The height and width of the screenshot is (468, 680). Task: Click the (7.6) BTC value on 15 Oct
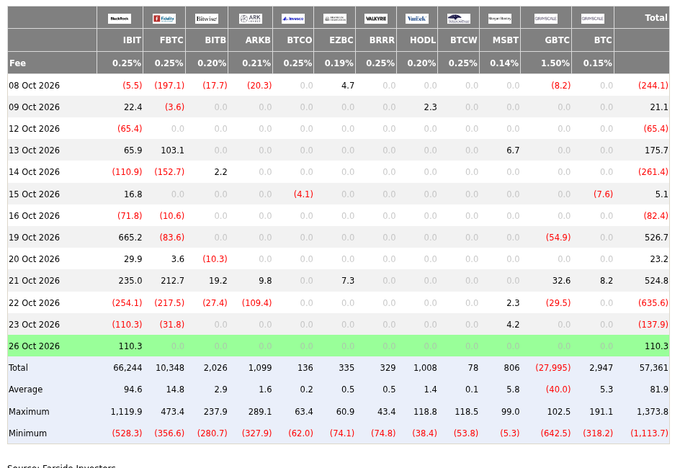click(x=603, y=194)
